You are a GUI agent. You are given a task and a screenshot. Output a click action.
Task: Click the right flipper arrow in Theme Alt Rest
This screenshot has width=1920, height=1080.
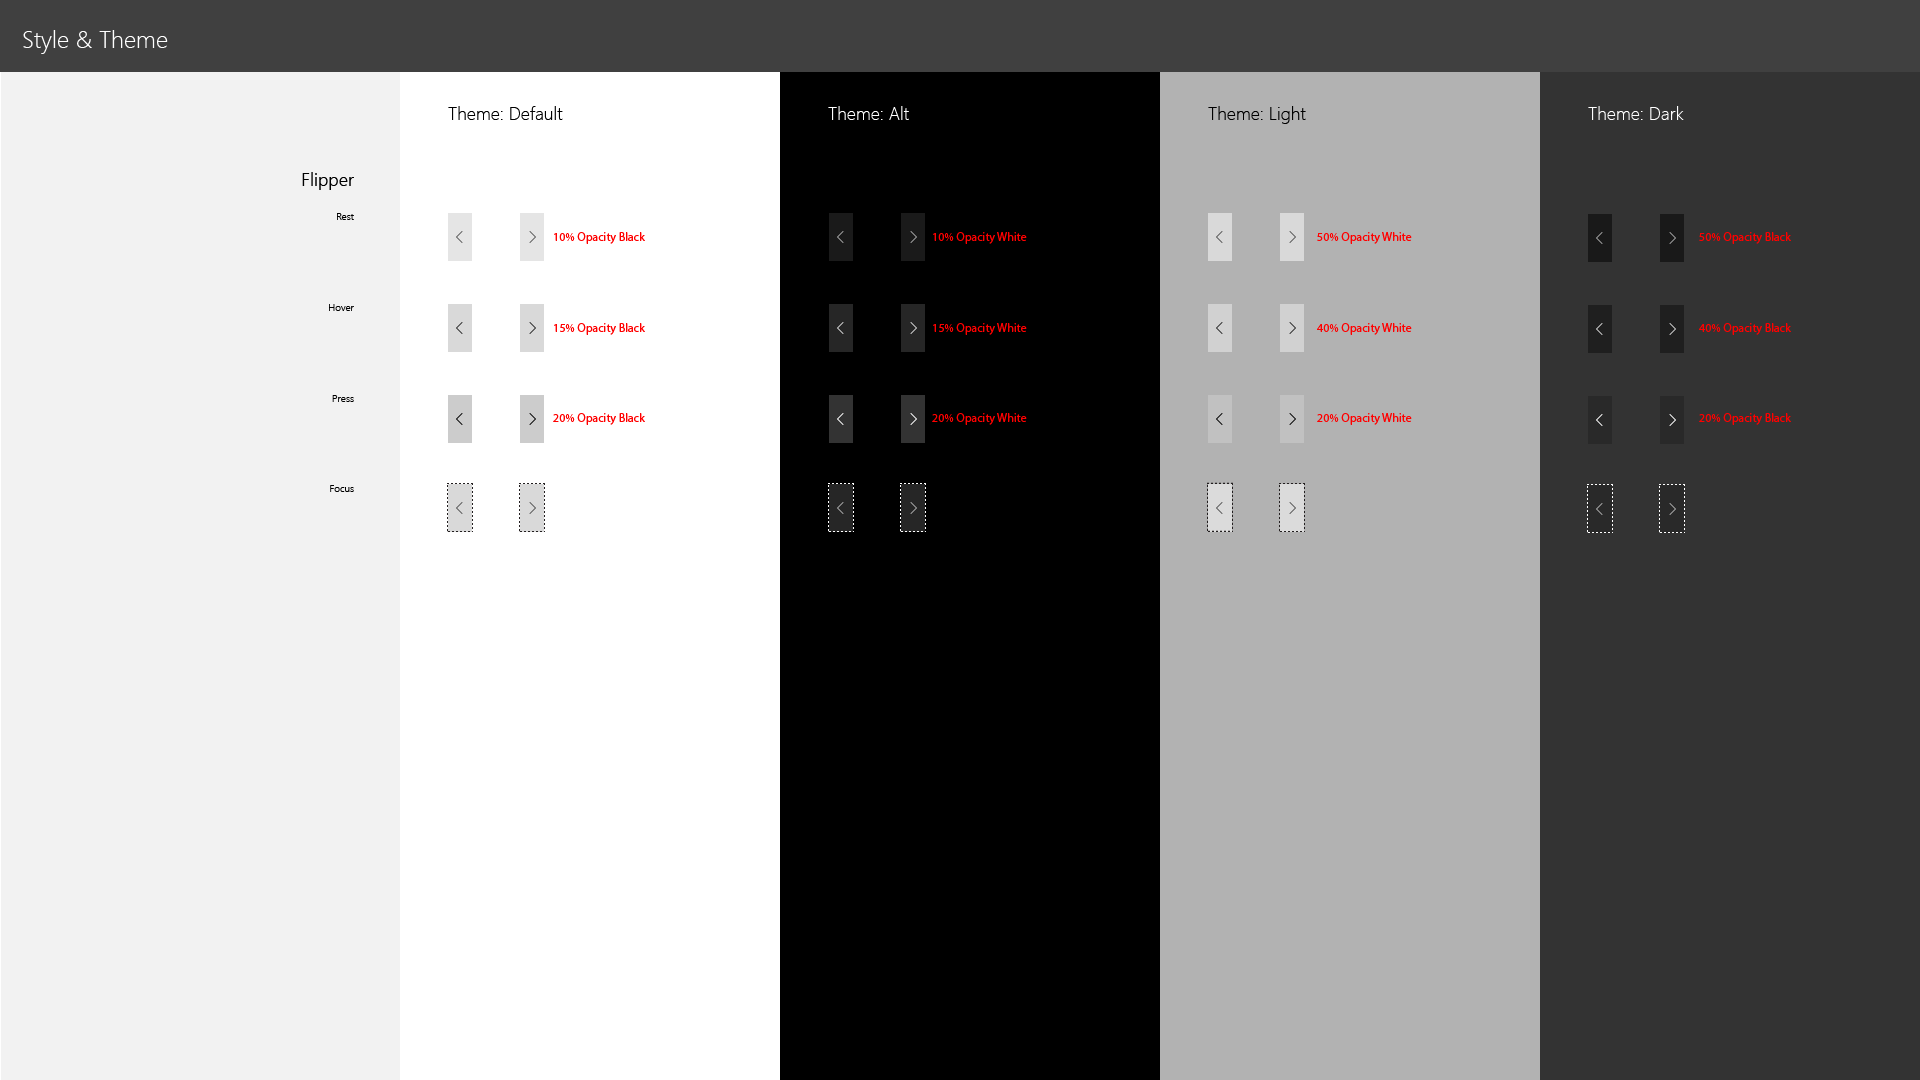point(913,237)
